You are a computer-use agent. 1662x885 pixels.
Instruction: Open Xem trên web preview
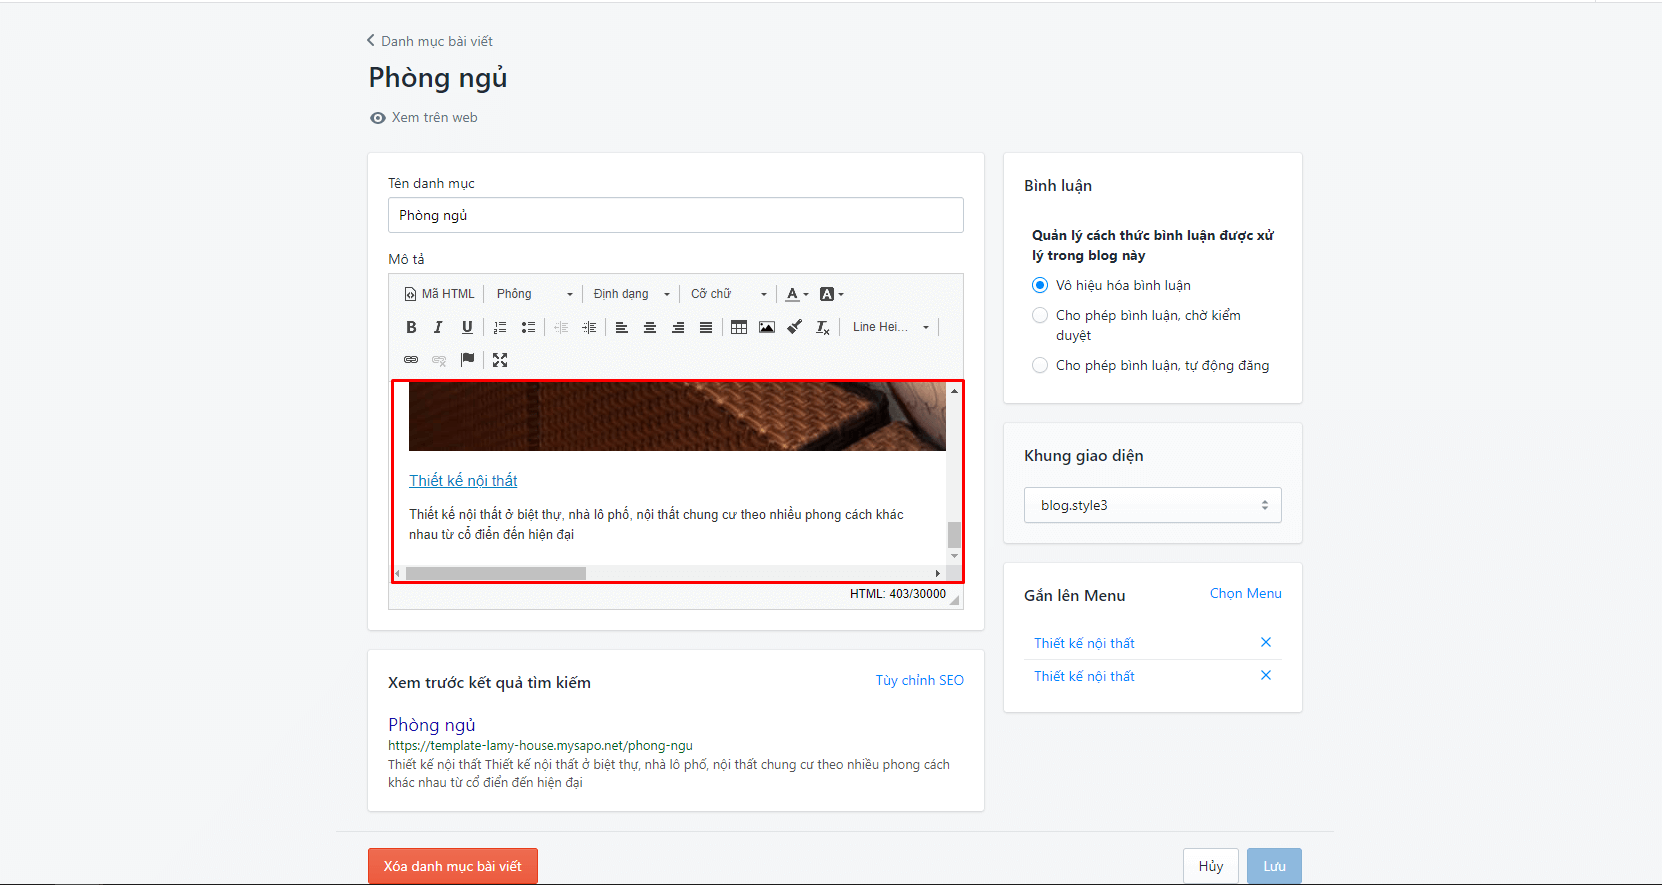pyautogui.click(x=424, y=117)
